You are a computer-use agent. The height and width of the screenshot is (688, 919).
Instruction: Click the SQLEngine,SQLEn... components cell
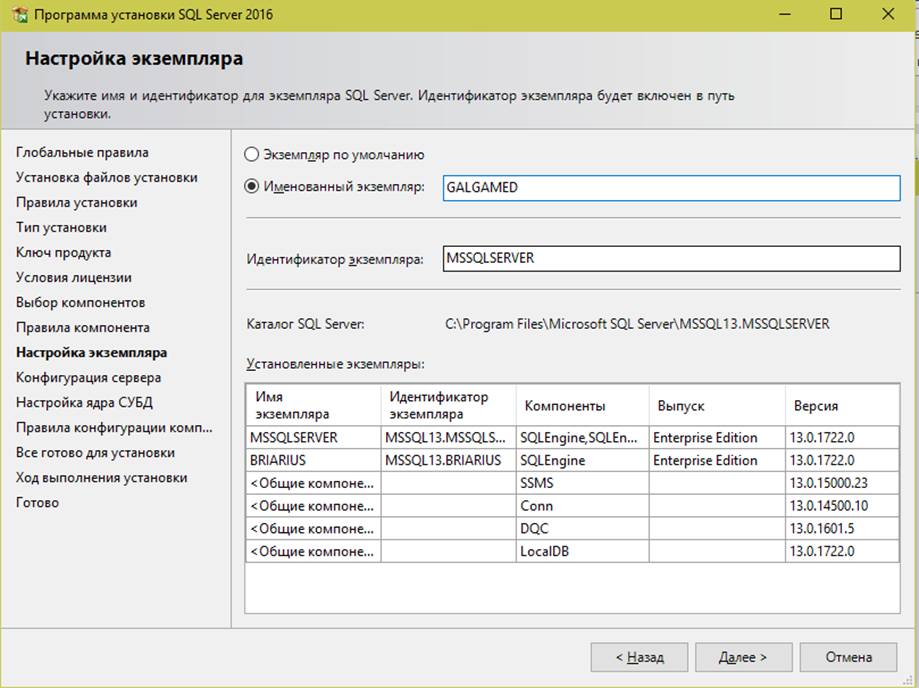pos(583,438)
